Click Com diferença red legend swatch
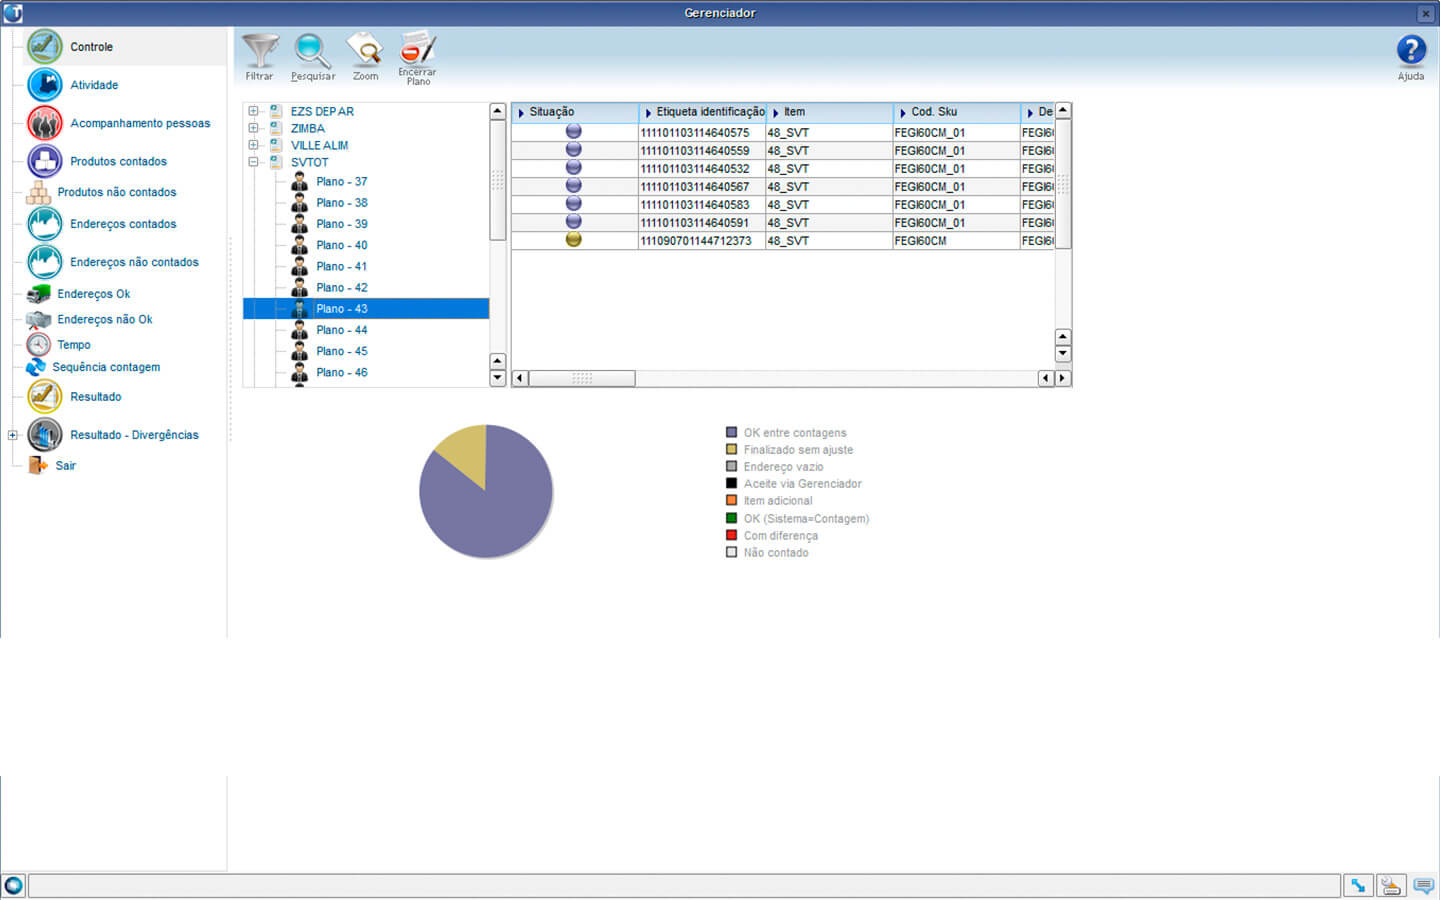Image resolution: width=1440 pixels, height=900 pixels. coord(731,535)
